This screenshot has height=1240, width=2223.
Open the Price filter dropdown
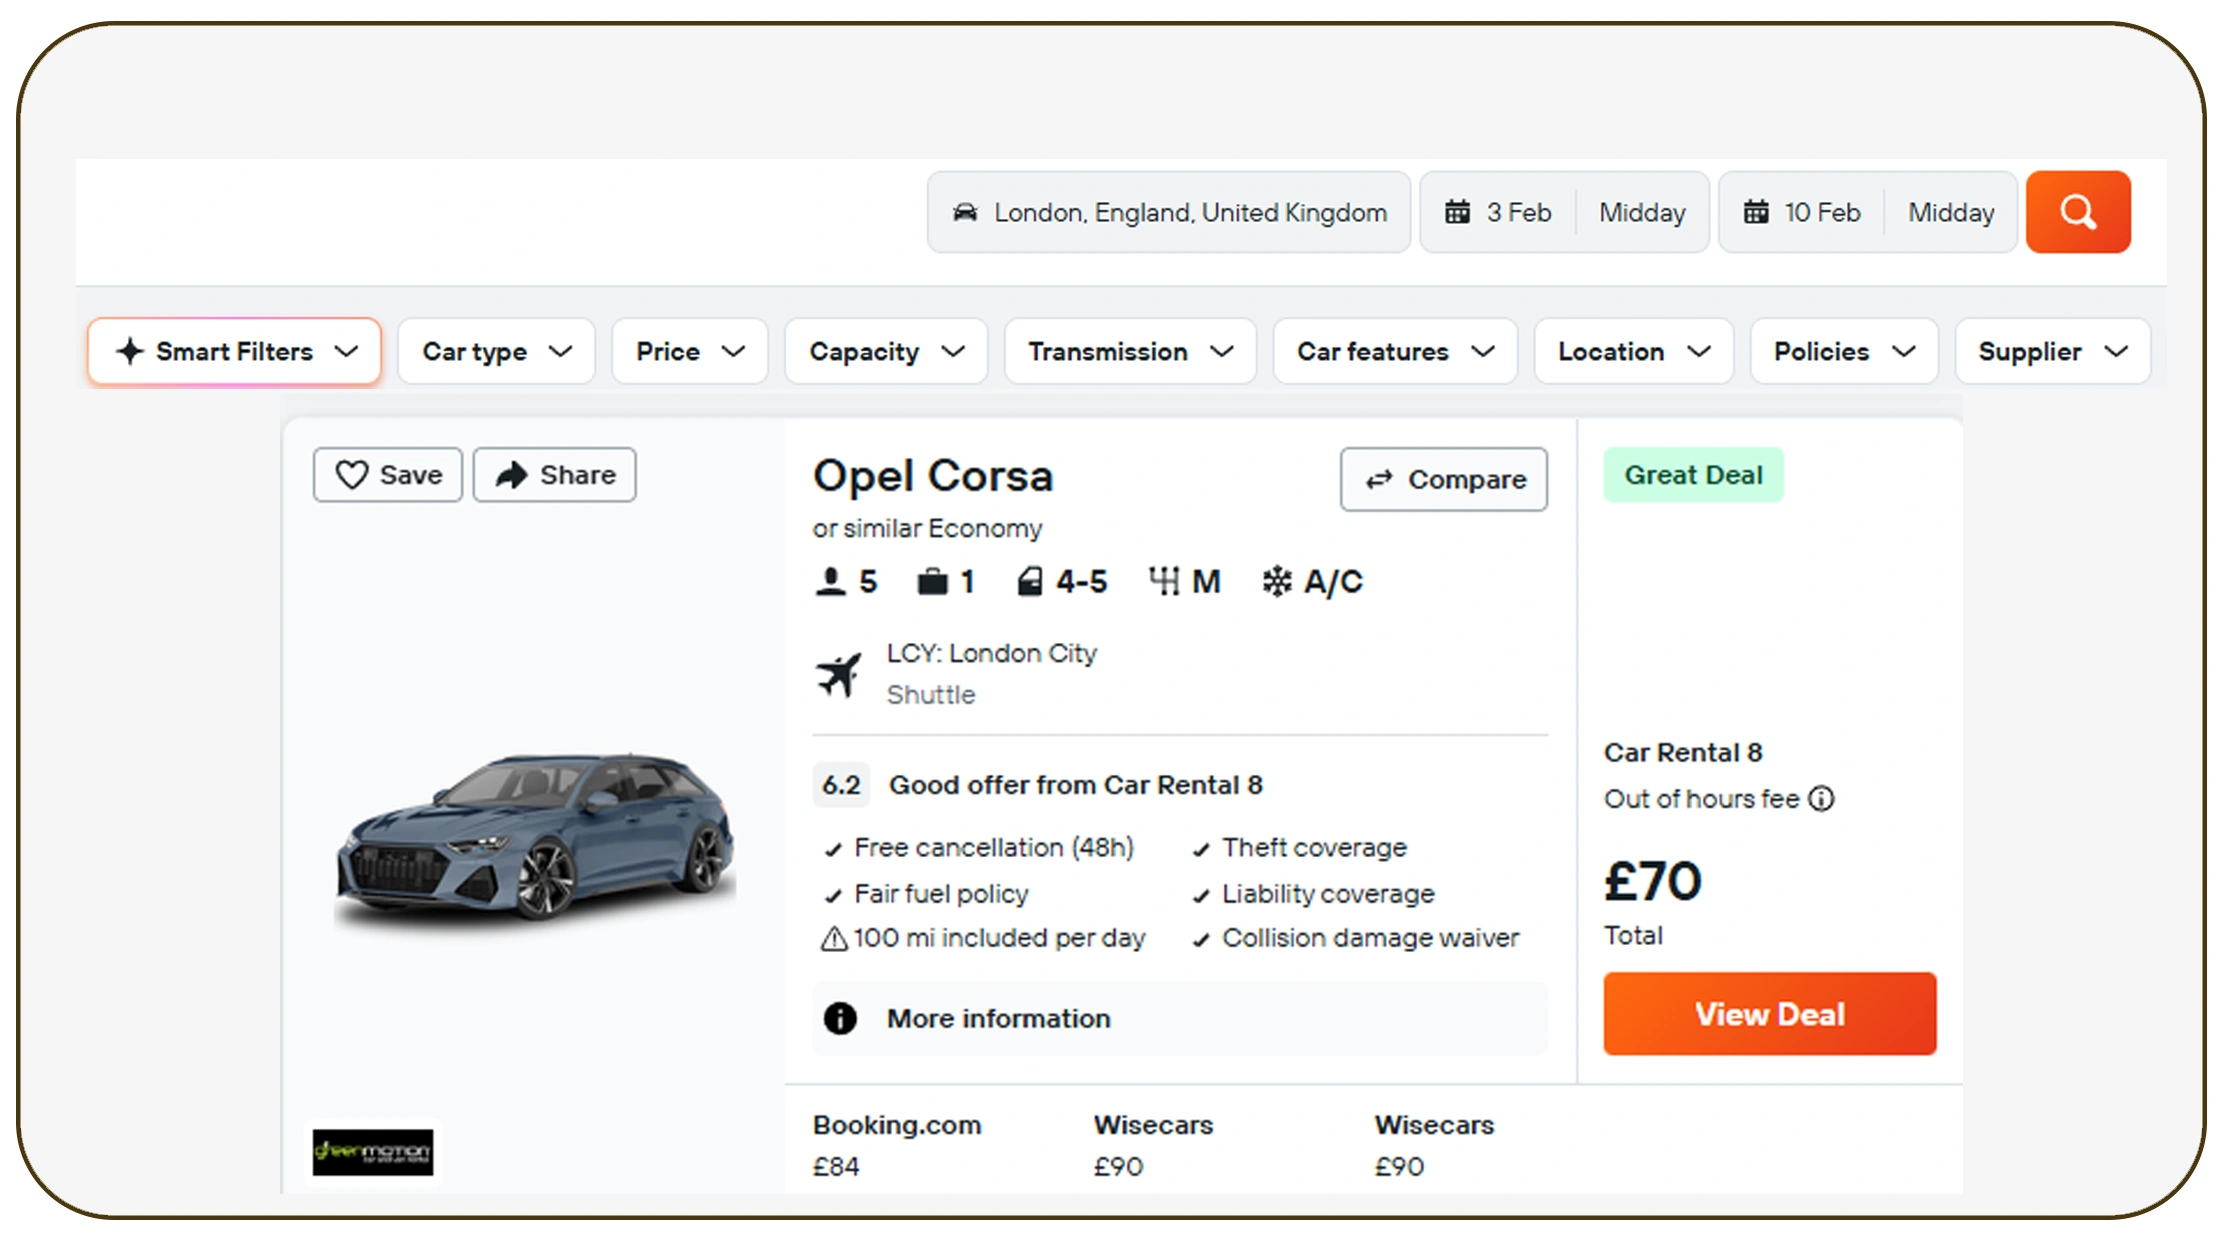pos(689,352)
